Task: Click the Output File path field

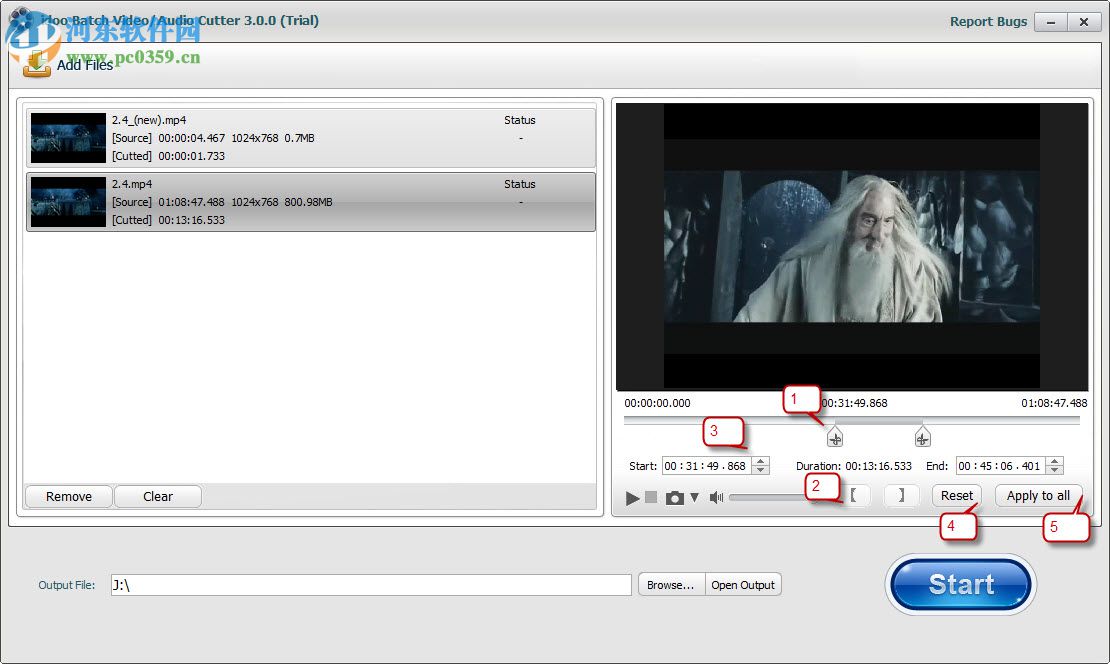Action: [371, 585]
